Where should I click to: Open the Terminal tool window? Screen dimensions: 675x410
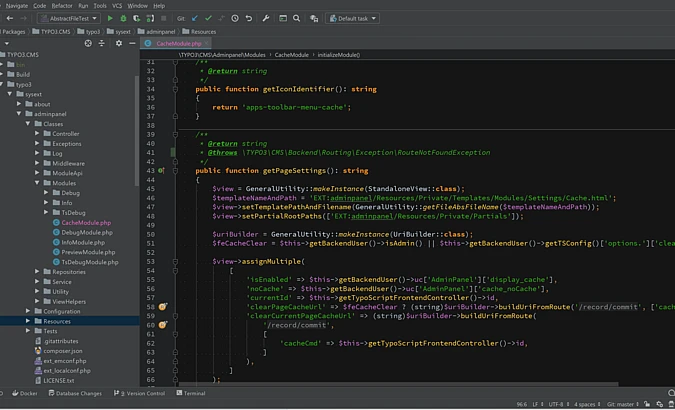[x=190, y=393]
